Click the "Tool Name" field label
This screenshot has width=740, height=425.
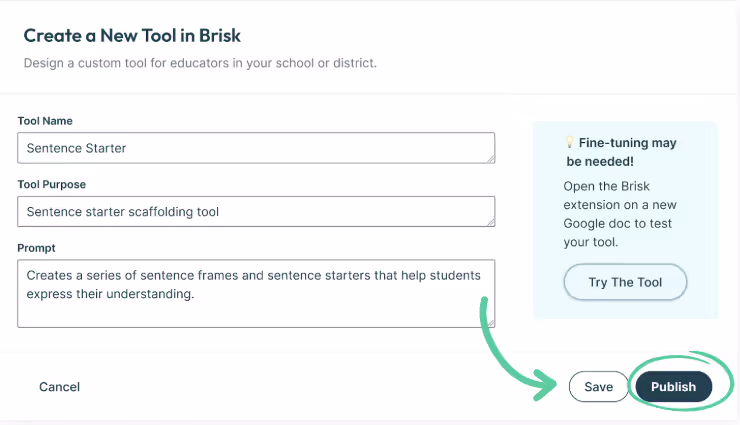pyautogui.click(x=45, y=121)
